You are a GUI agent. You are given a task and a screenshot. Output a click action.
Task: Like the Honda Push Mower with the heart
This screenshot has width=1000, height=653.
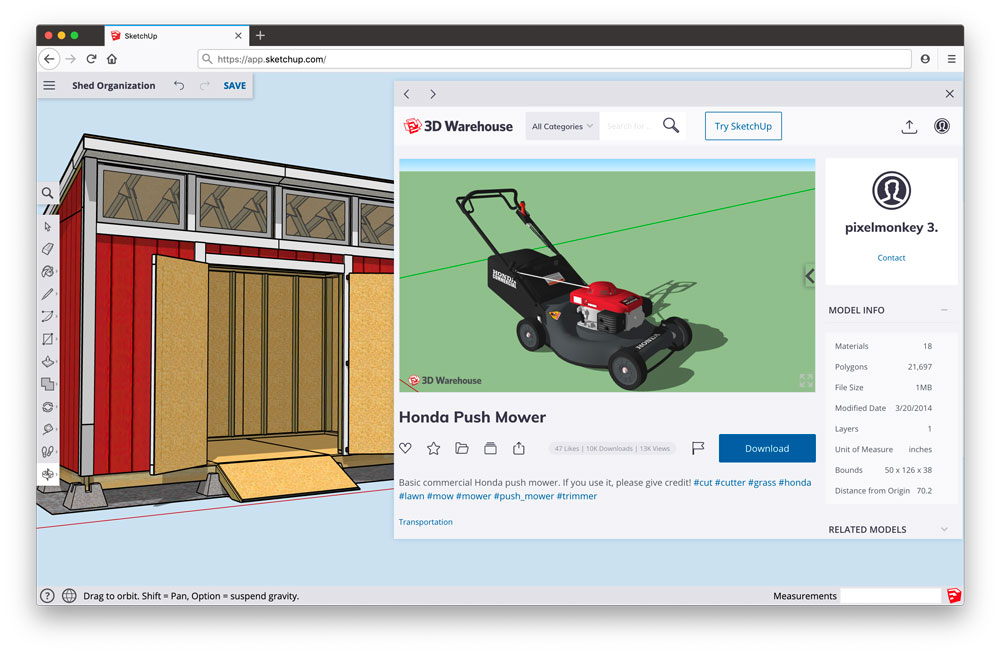[405, 448]
